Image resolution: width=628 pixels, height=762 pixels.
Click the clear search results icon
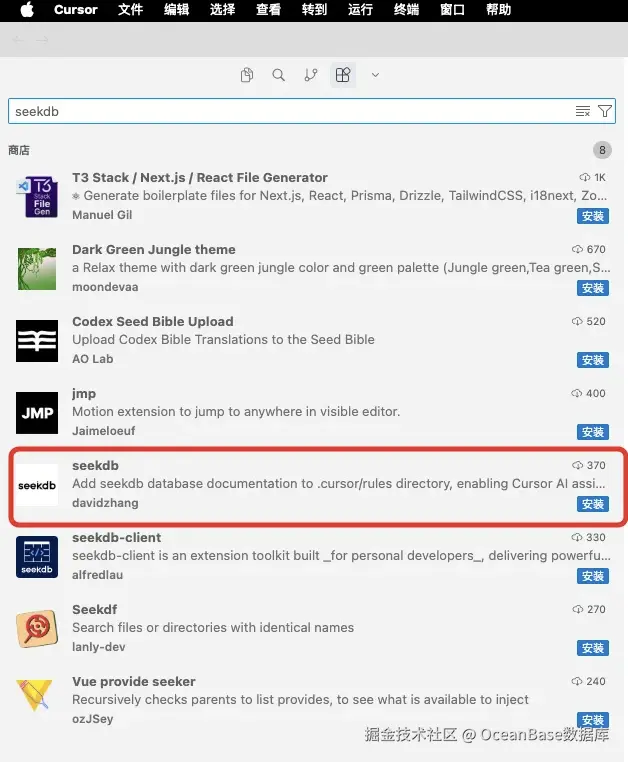tap(583, 111)
